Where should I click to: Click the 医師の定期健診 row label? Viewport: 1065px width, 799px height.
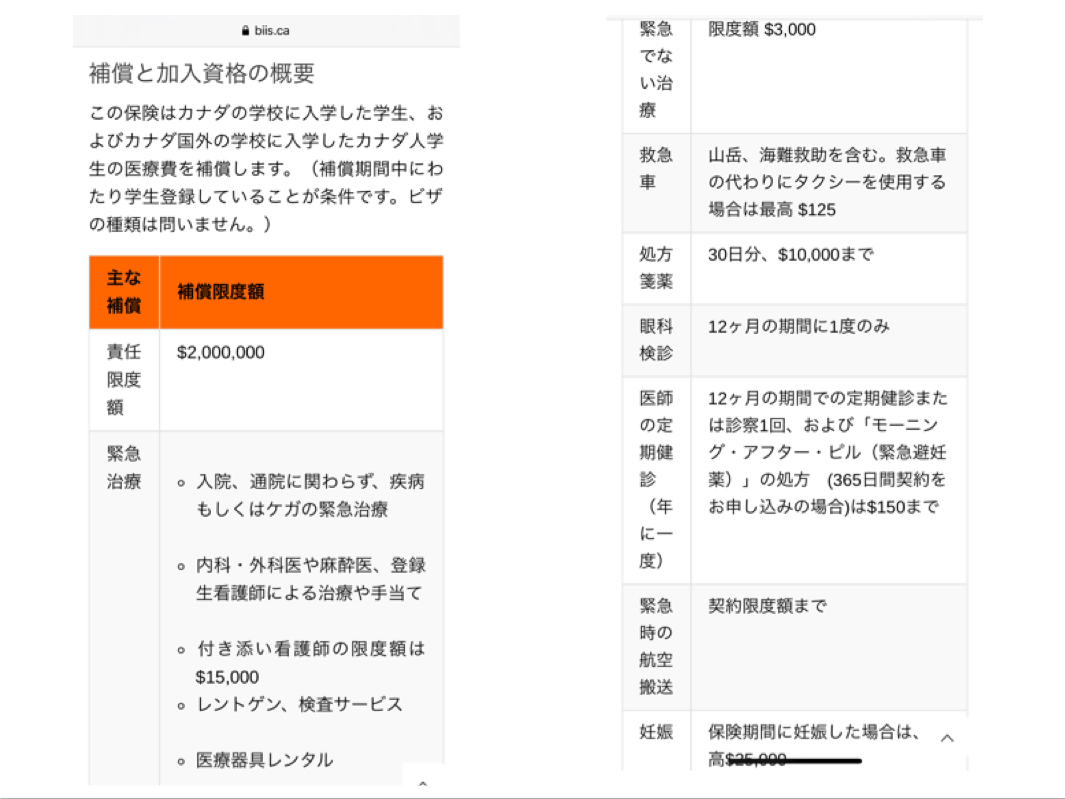[656, 479]
